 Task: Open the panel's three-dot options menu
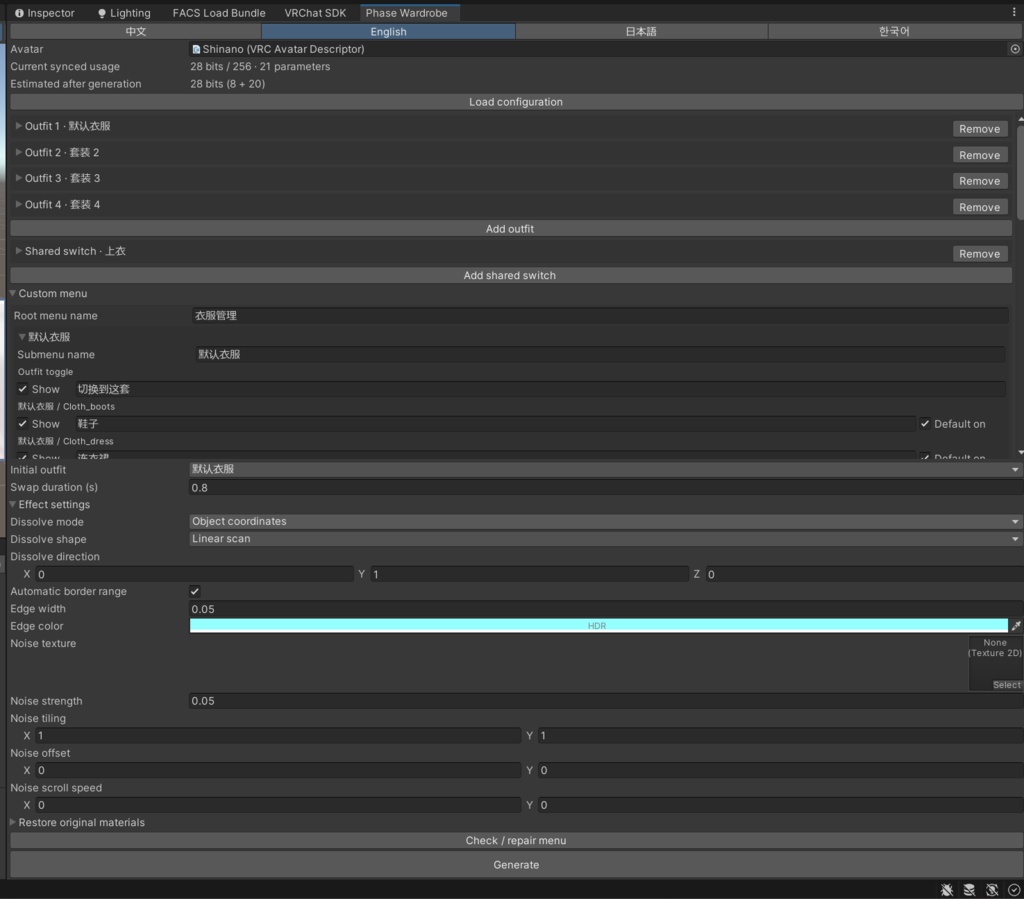(1014, 12)
